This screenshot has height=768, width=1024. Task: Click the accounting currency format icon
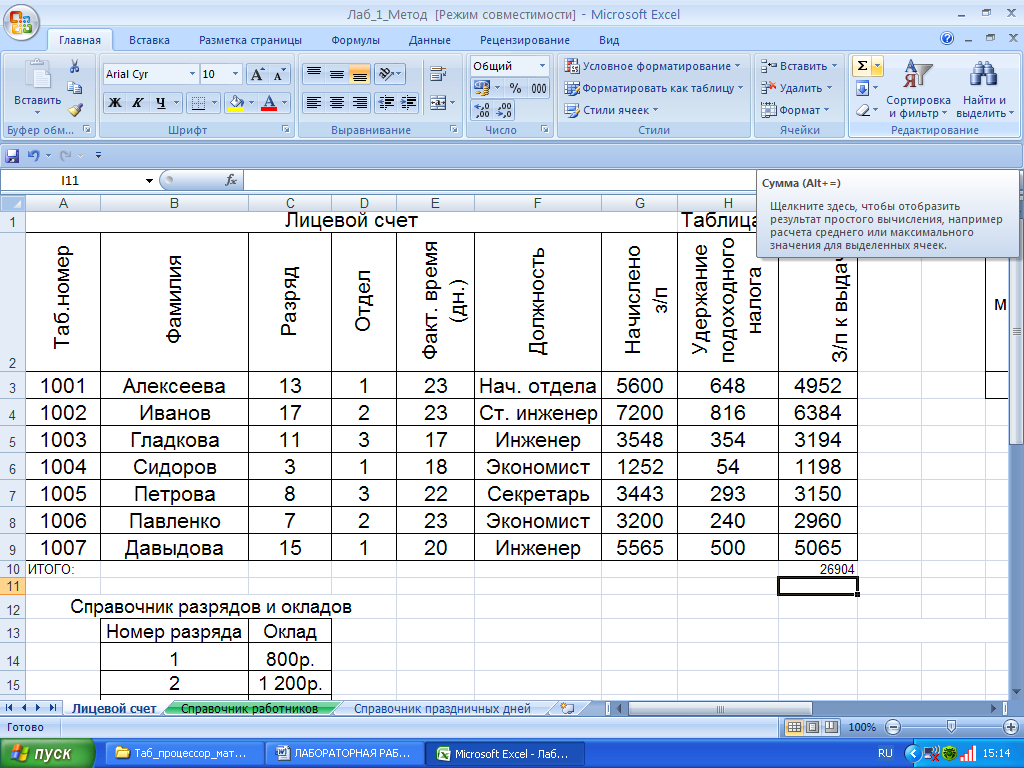[x=482, y=88]
